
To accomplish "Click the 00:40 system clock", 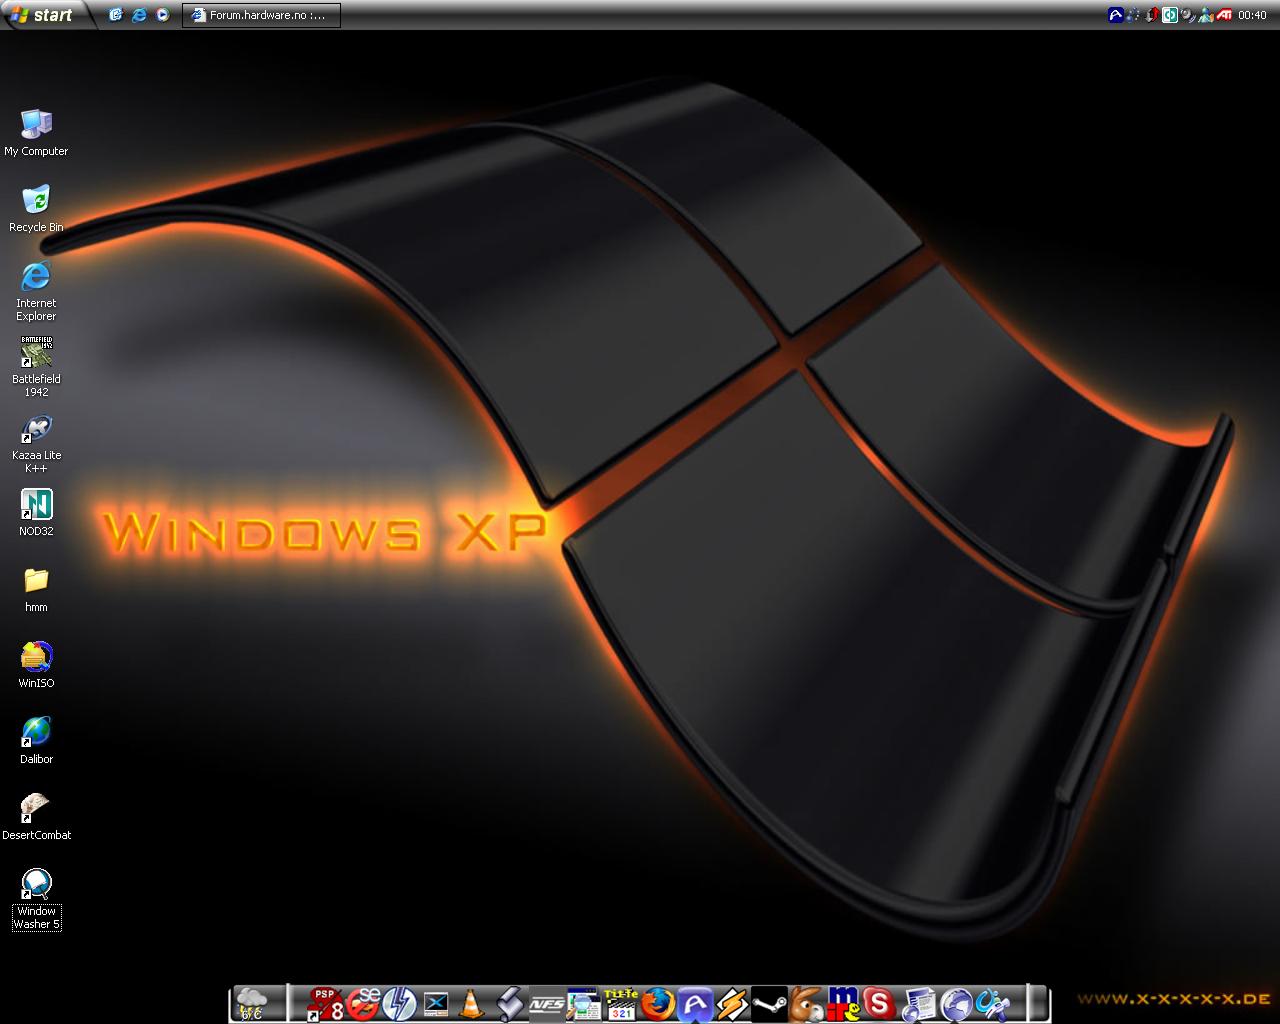I will pos(1252,15).
